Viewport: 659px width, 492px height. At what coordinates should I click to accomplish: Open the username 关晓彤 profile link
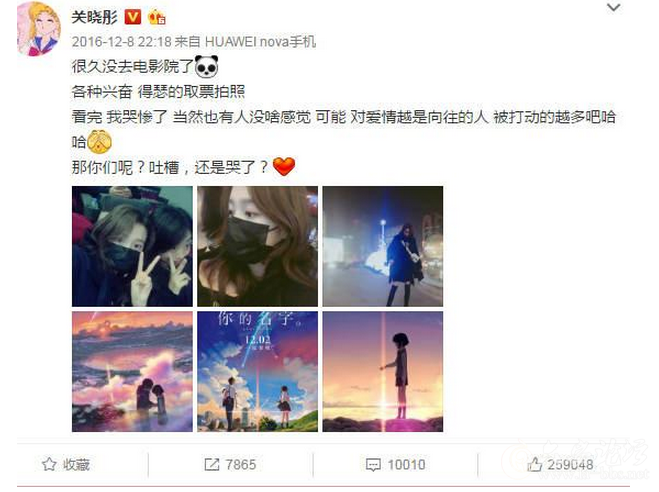95,17
